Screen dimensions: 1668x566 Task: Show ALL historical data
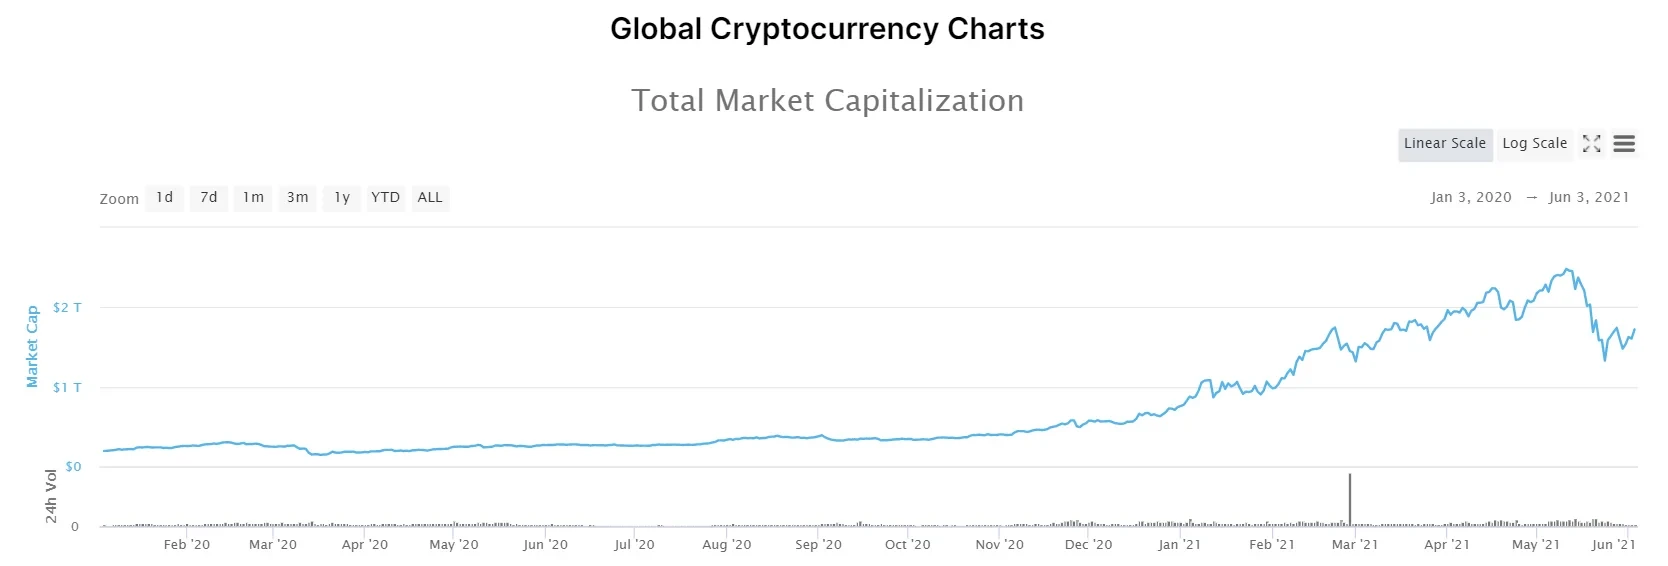(430, 198)
